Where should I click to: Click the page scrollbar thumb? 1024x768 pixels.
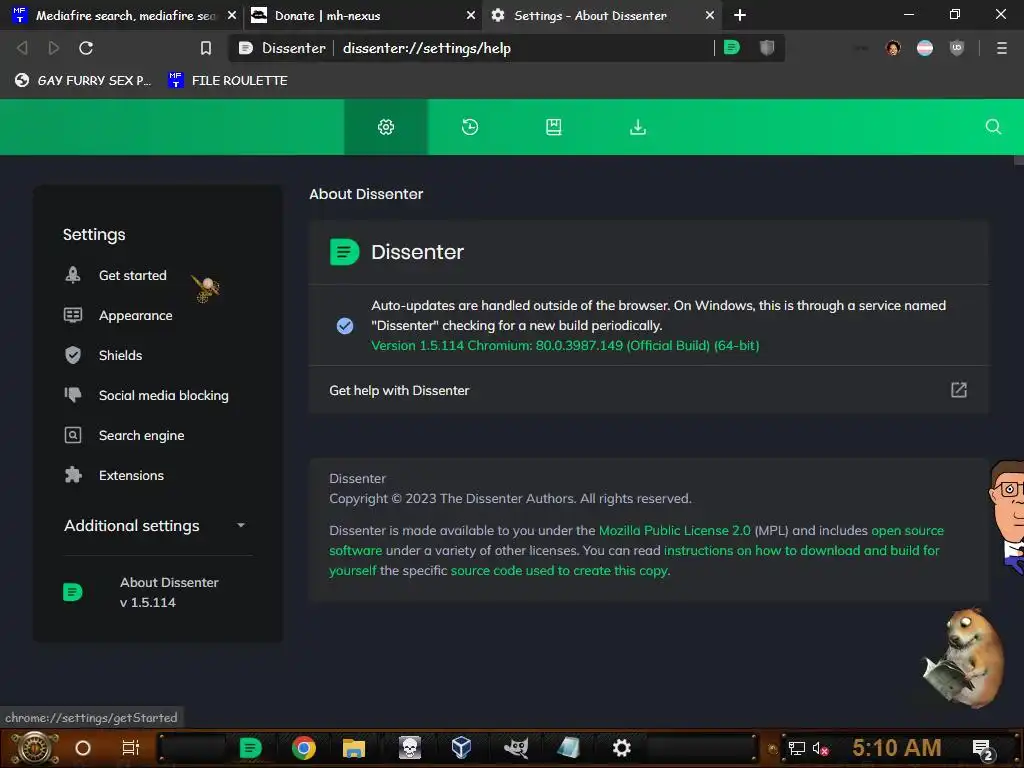(x=1018, y=160)
